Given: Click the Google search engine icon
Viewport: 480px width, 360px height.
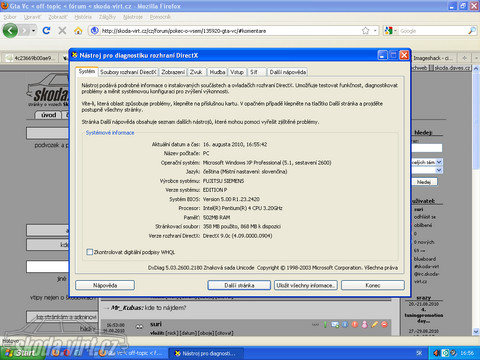Looking at the screenshot, I should point(388,31).
